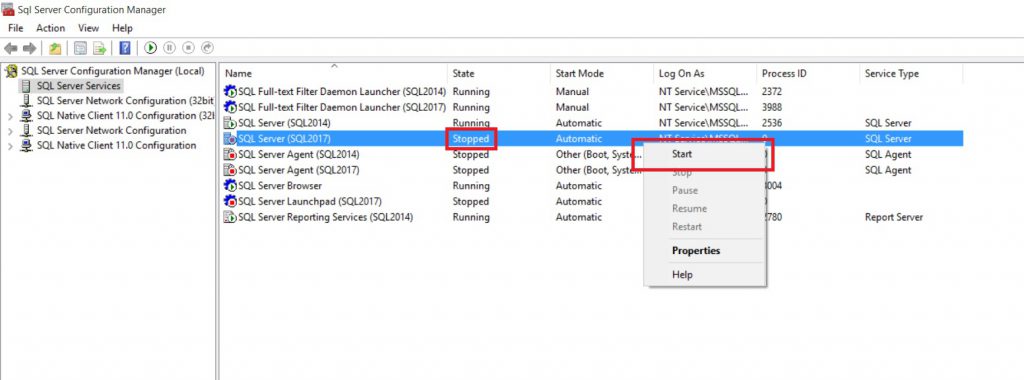Screen dimensions: 1024x380
Task: Click the Report Server service type cell
Action: [x=894, y=217]
